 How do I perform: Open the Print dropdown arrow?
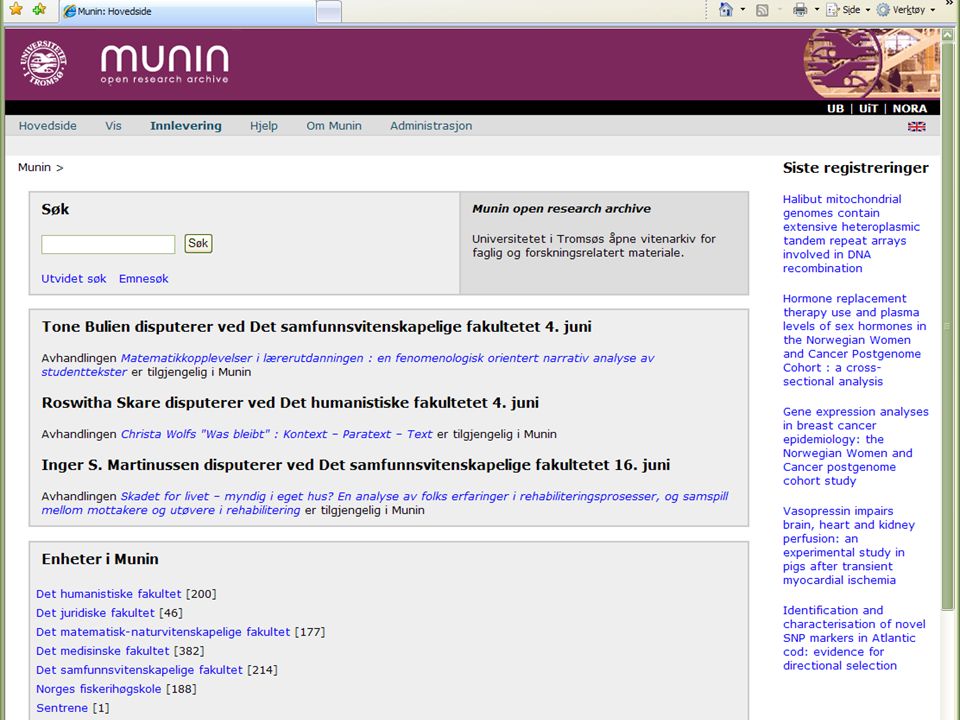click(x=817, y=10)
